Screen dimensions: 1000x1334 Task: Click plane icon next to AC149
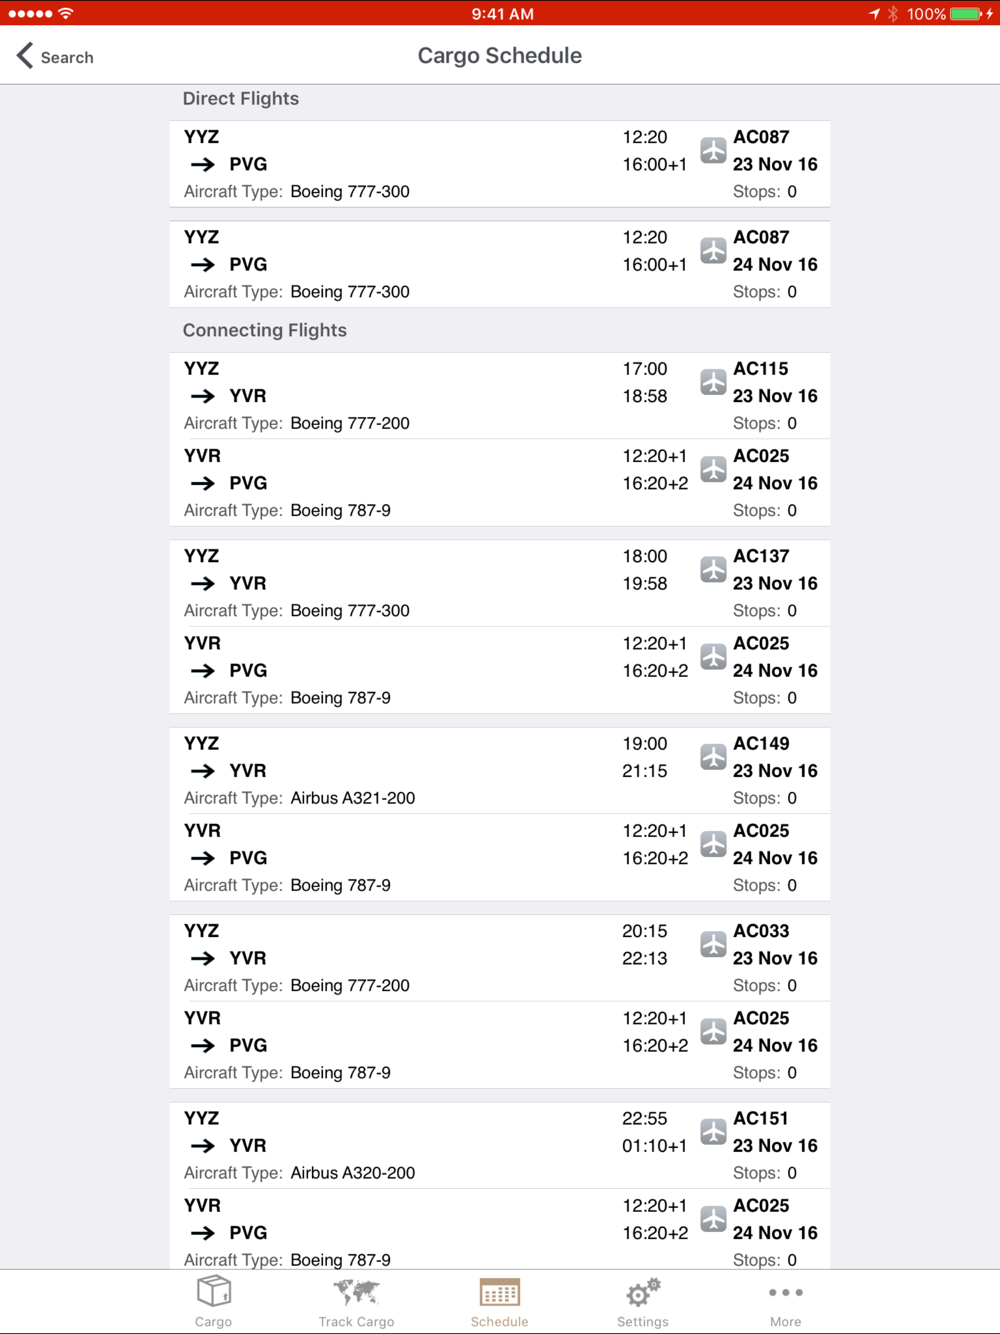click(713, 757)
